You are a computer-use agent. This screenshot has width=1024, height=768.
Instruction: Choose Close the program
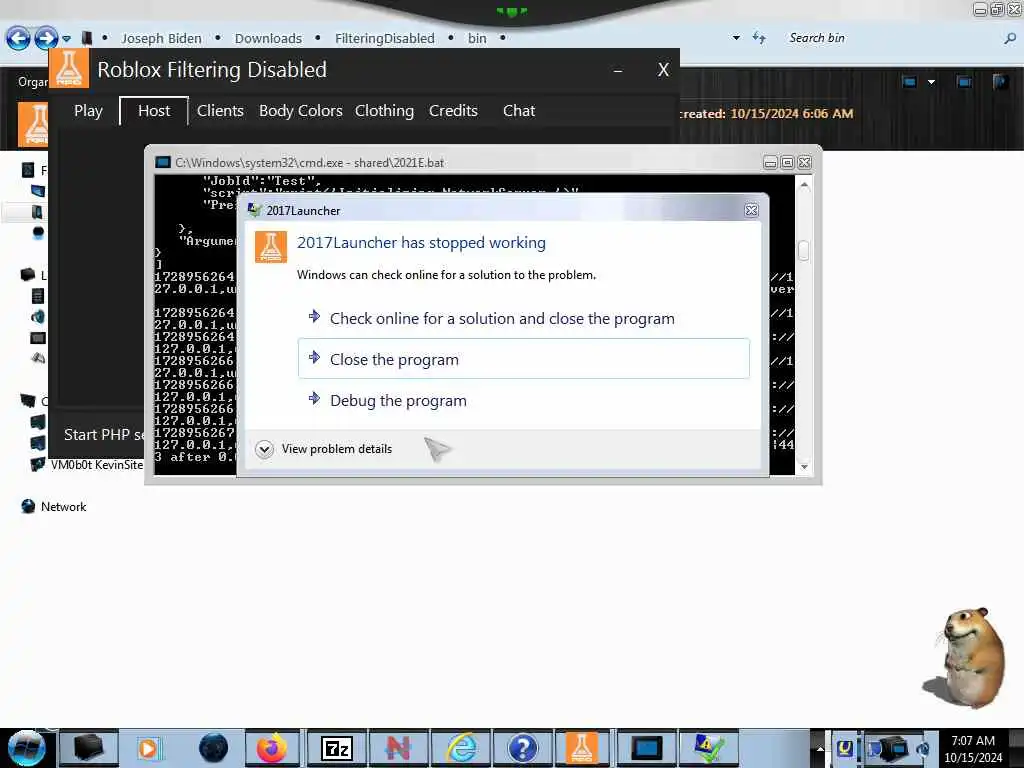point(524,359)
